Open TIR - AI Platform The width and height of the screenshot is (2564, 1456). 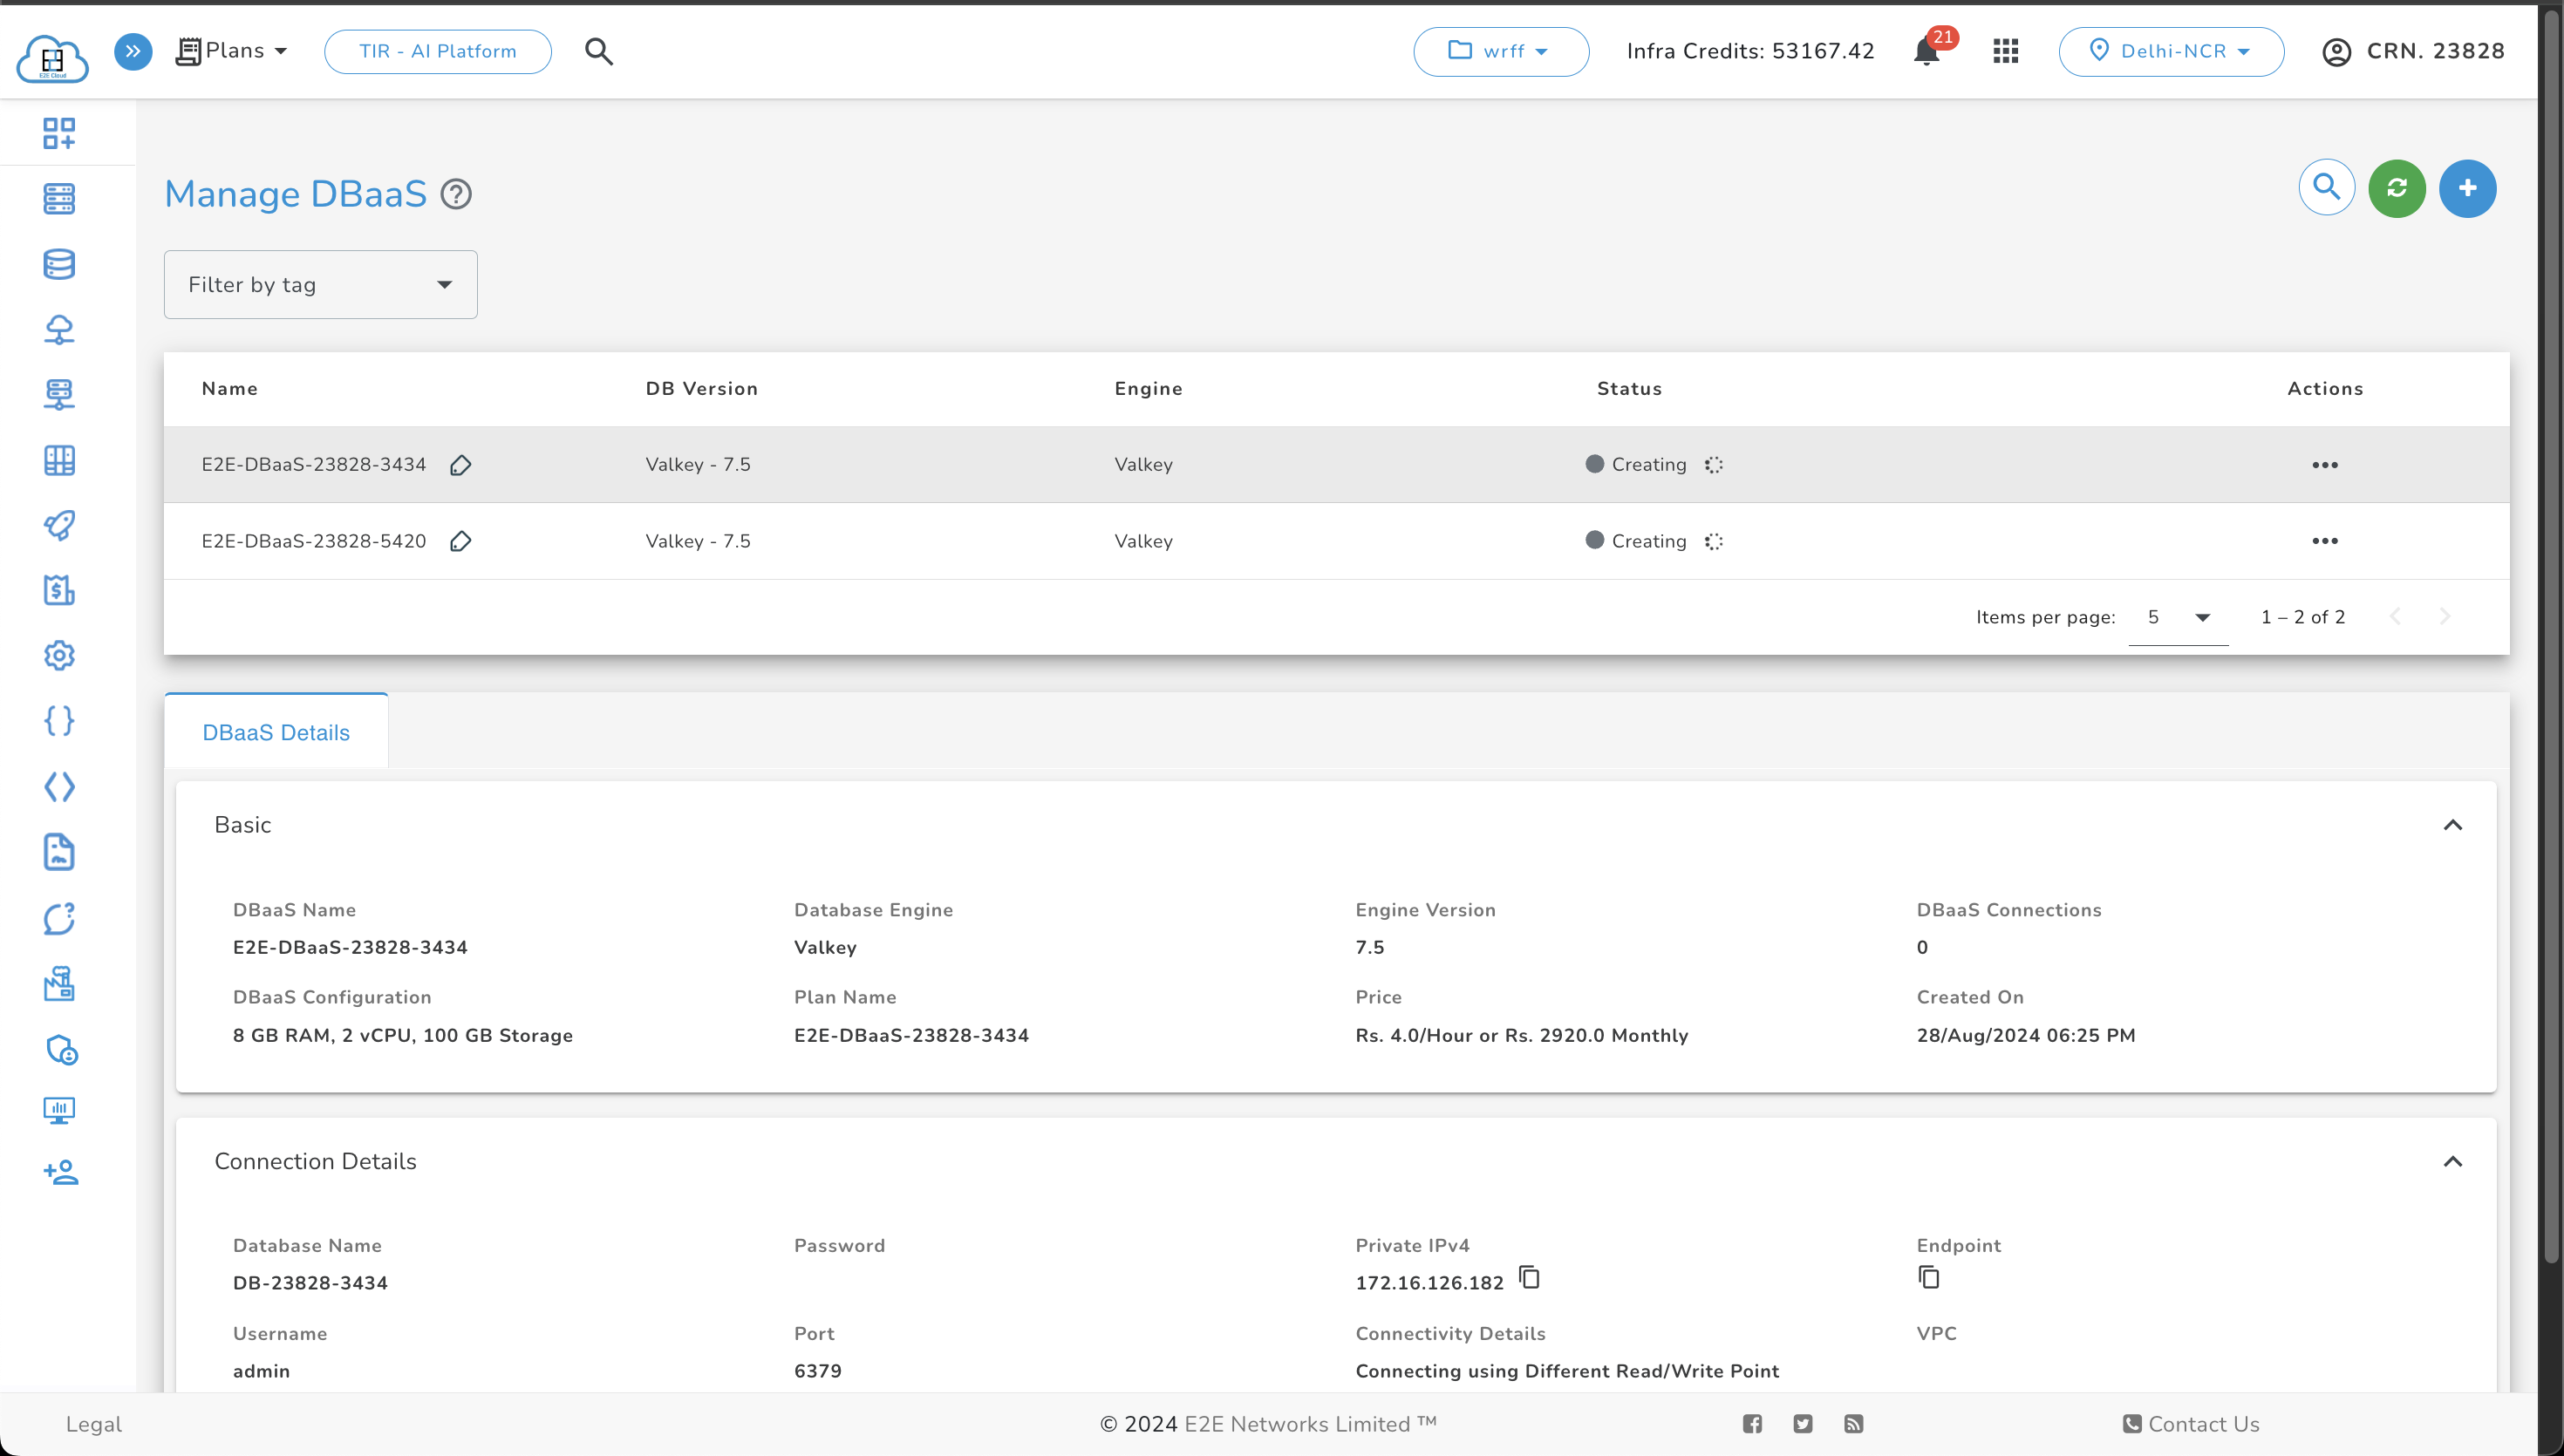pos(438,51)
